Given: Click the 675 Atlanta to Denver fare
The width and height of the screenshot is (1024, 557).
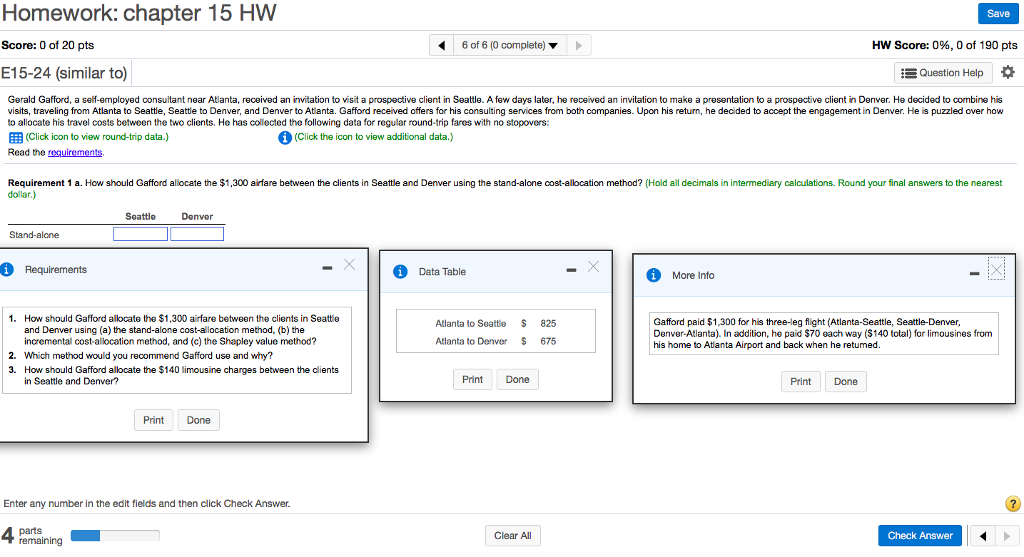Looking at the screenshot, I should click(548, 341).
